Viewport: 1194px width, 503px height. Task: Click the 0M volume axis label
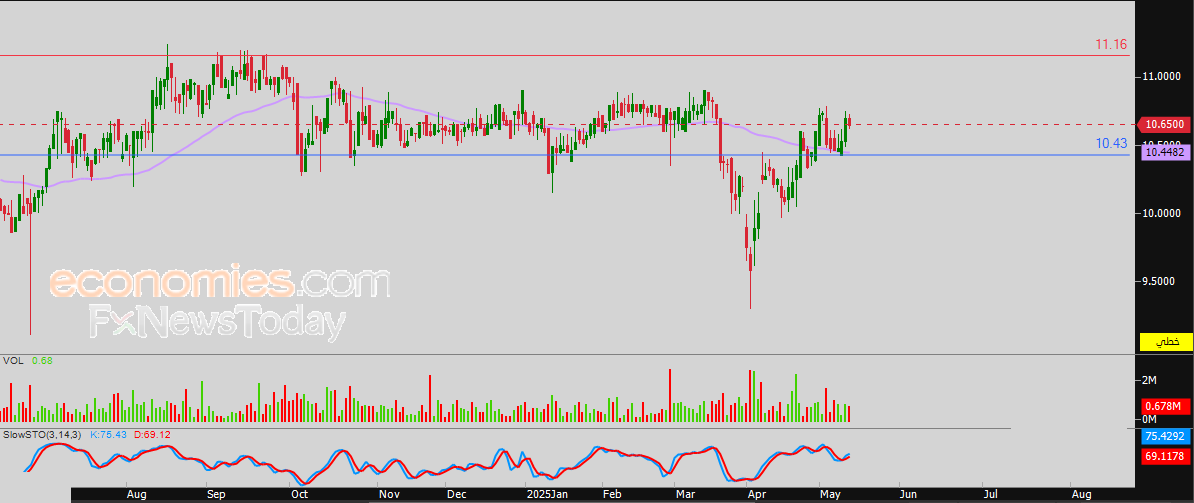click(x=1149, y=419)
